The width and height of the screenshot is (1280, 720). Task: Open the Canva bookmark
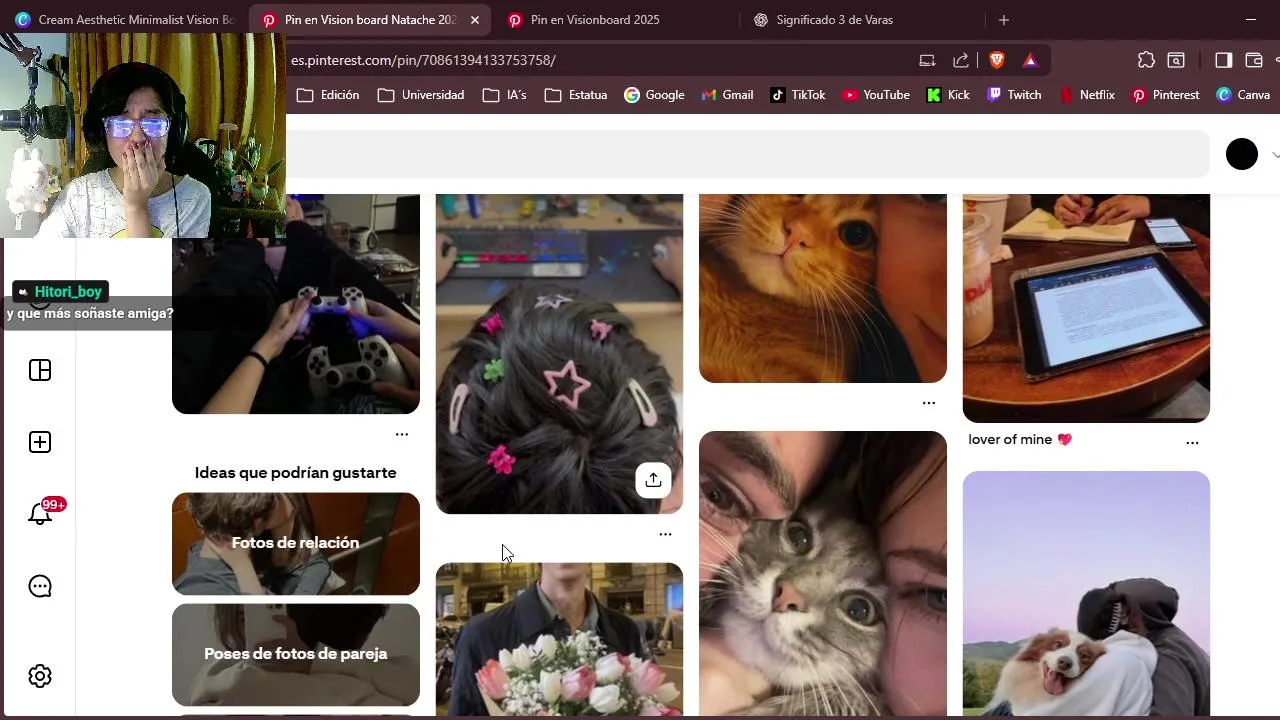pyautogui.click(x=1243, y=95)
